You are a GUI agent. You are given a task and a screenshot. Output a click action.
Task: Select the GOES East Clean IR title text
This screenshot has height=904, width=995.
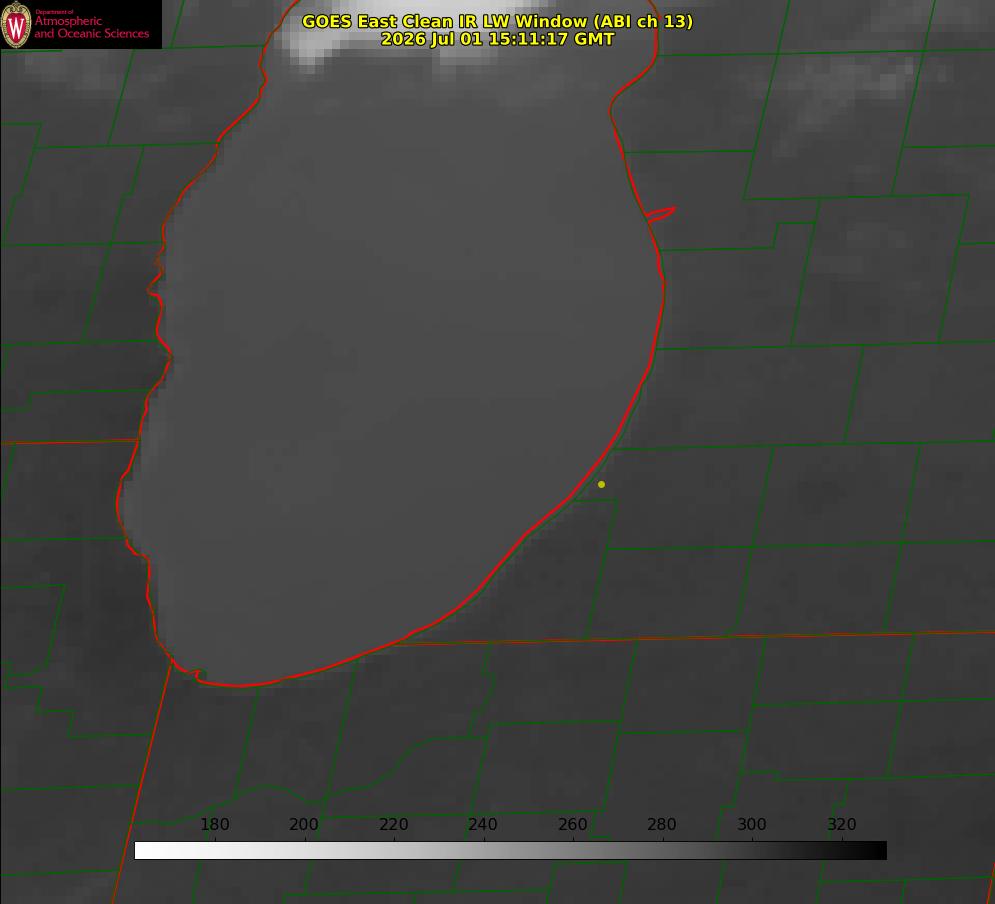pos(497,21)
